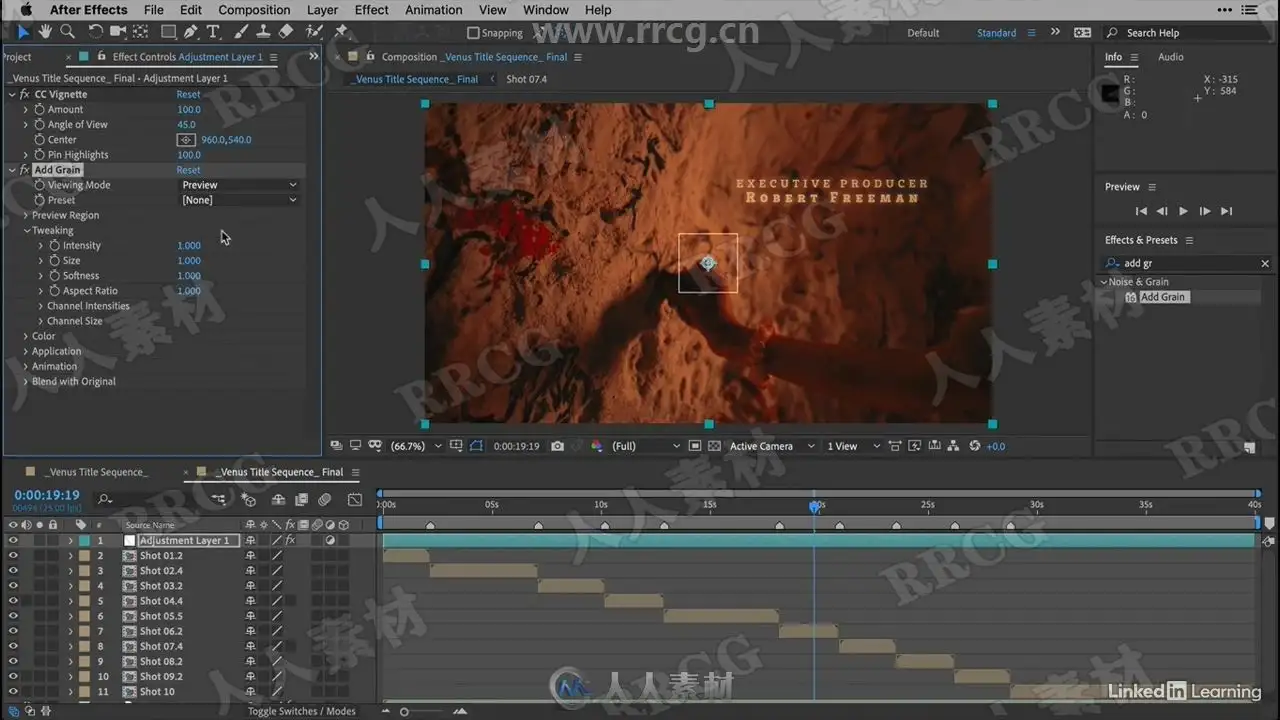Open the Animation menu
Screen dimensions: 1280x720
434,10
